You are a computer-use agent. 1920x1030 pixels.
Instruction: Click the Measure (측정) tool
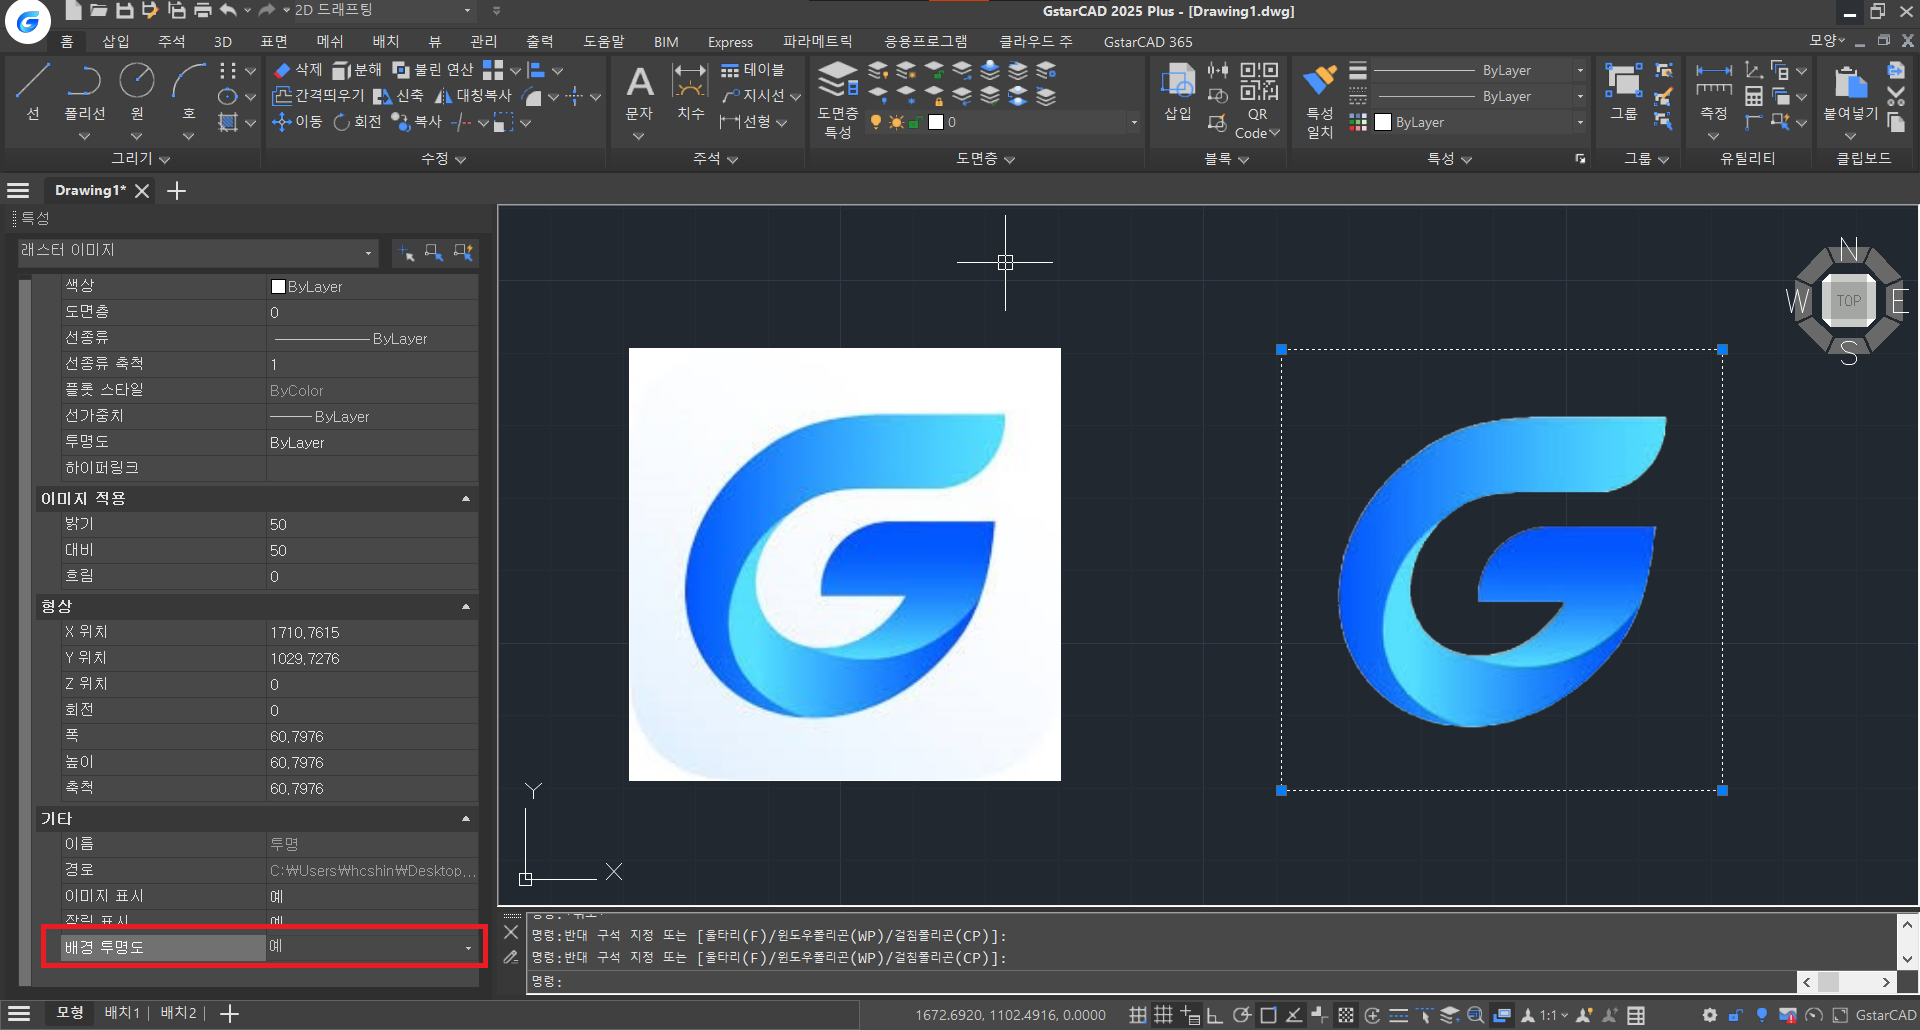click(1714, 91)
